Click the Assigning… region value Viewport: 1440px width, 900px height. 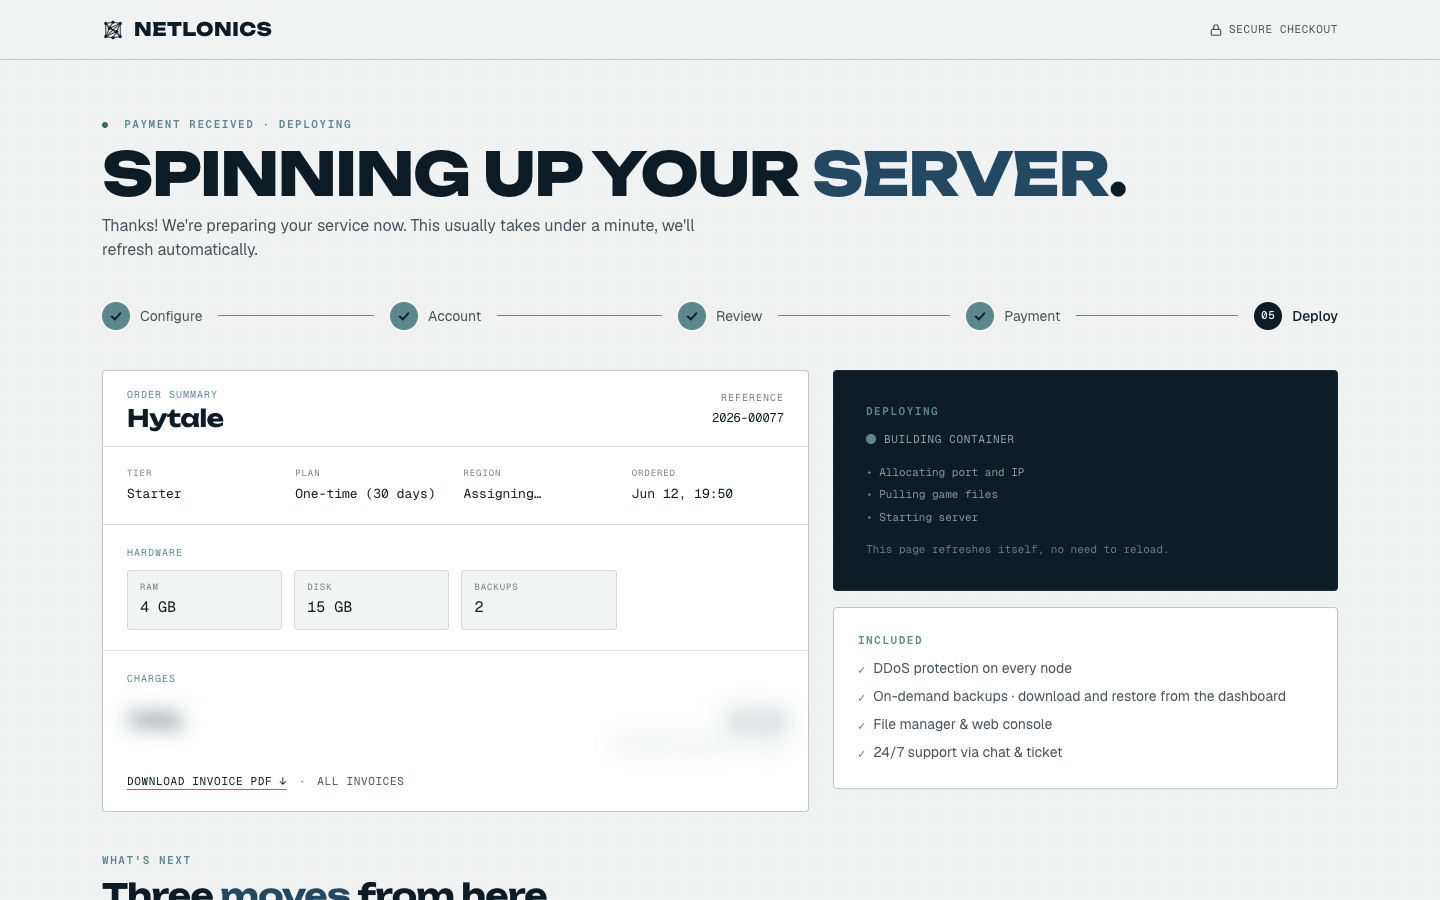(x=502, y=494)
